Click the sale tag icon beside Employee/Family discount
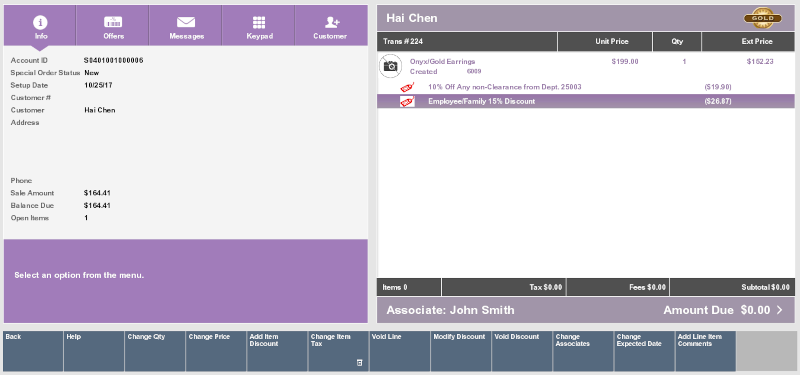 pyautogui.click(x=407, y=102)
